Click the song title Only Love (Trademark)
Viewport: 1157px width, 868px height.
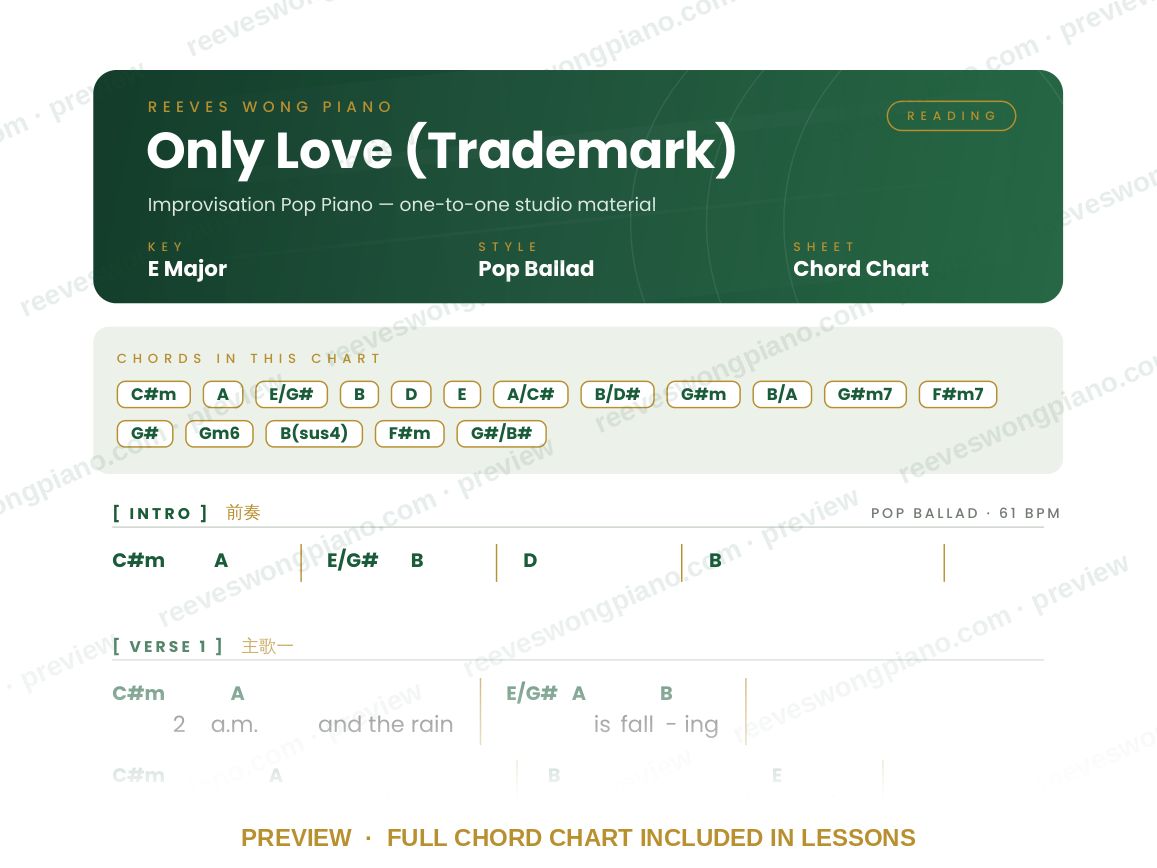(x=441, y=151)
